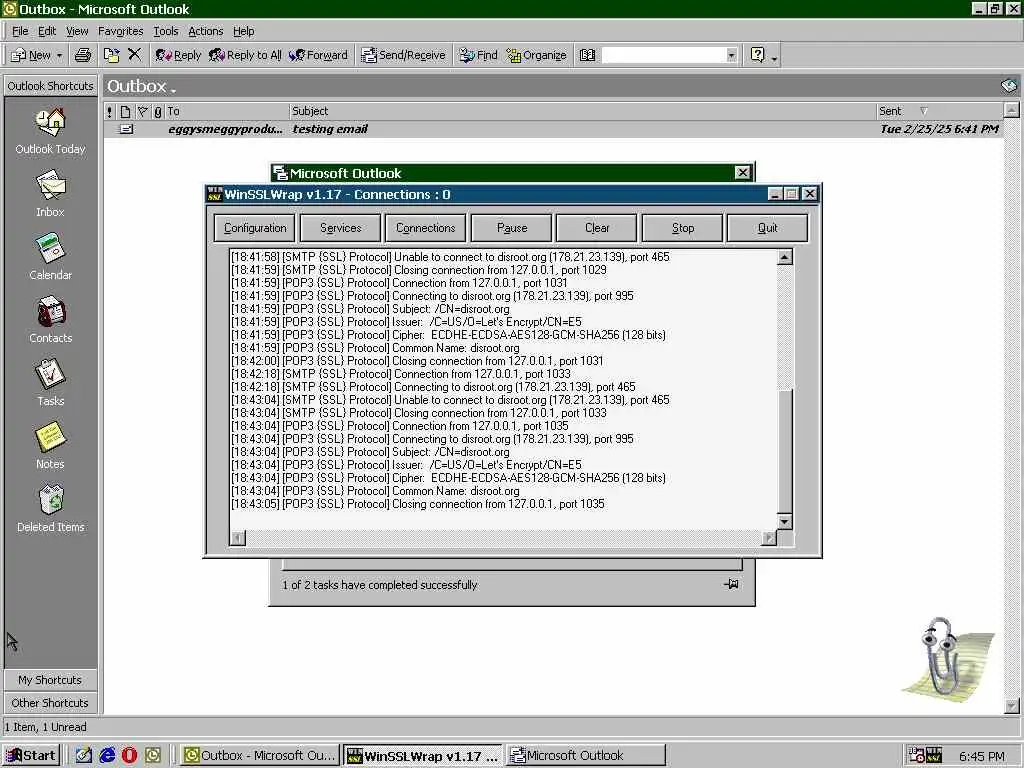
Task: Click the Stop button in WinSSLWrap
Action: click(682, 228)
